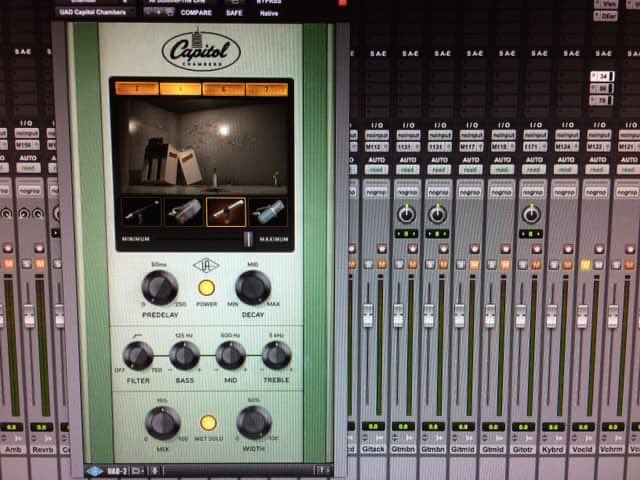640x480 pixels.
Task: Click the volume fader on the Vocld track
Action: [x=582, y=316]
